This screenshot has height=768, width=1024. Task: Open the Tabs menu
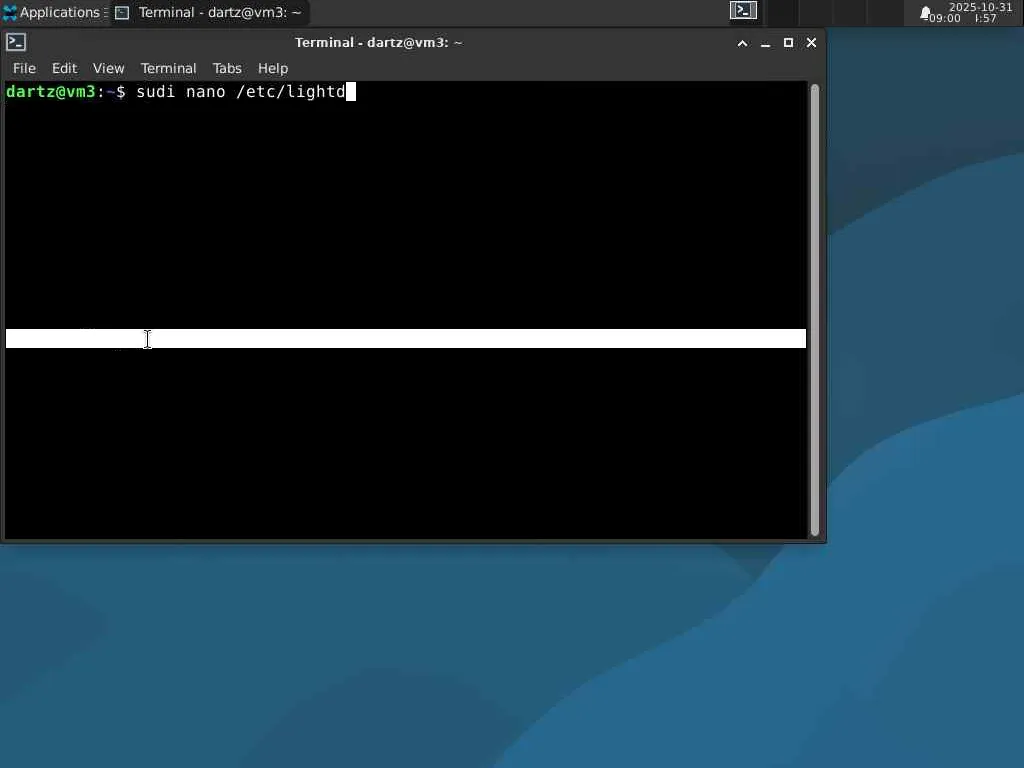click(227, 68)
